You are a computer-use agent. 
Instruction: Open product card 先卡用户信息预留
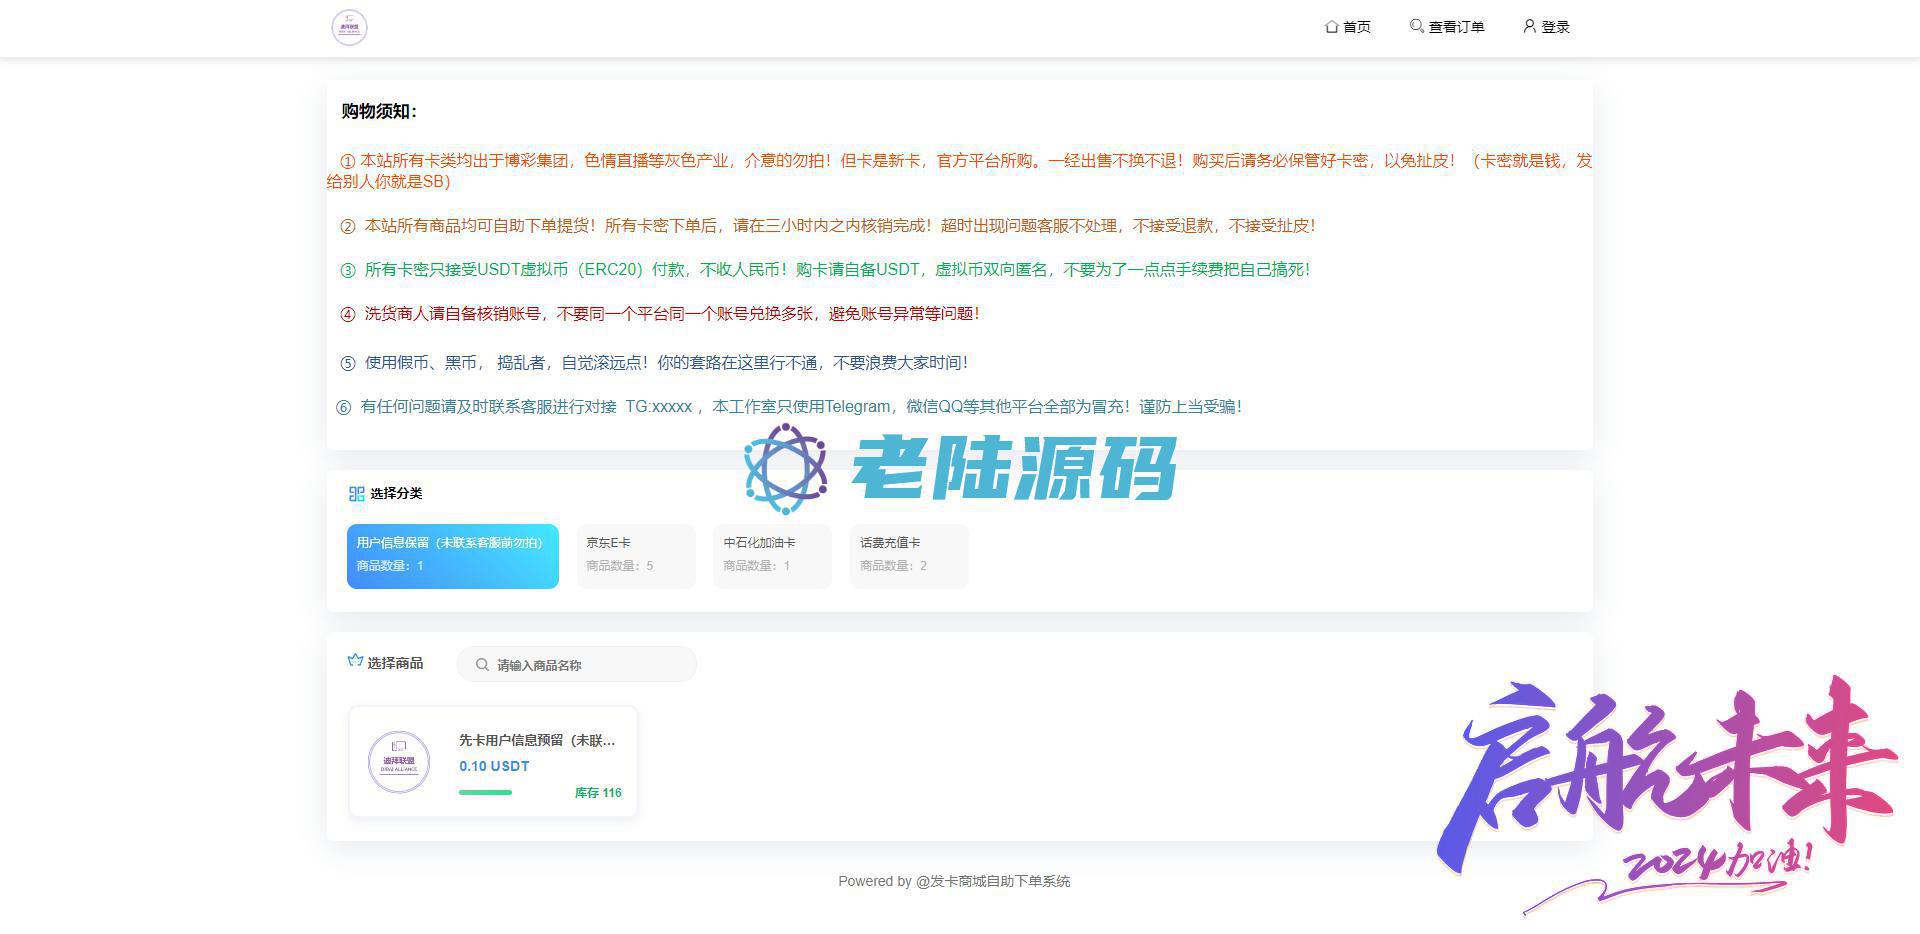pos(493,762)
